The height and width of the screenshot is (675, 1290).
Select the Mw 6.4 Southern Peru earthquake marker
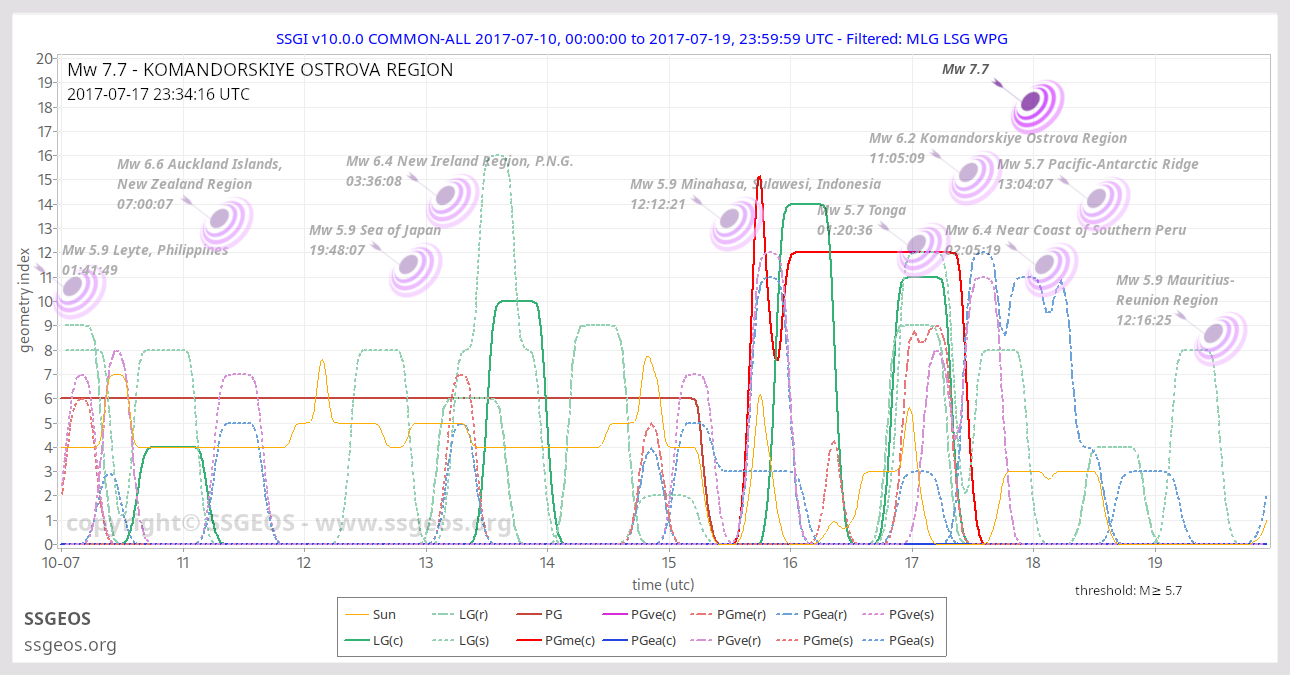(1050, 268)
